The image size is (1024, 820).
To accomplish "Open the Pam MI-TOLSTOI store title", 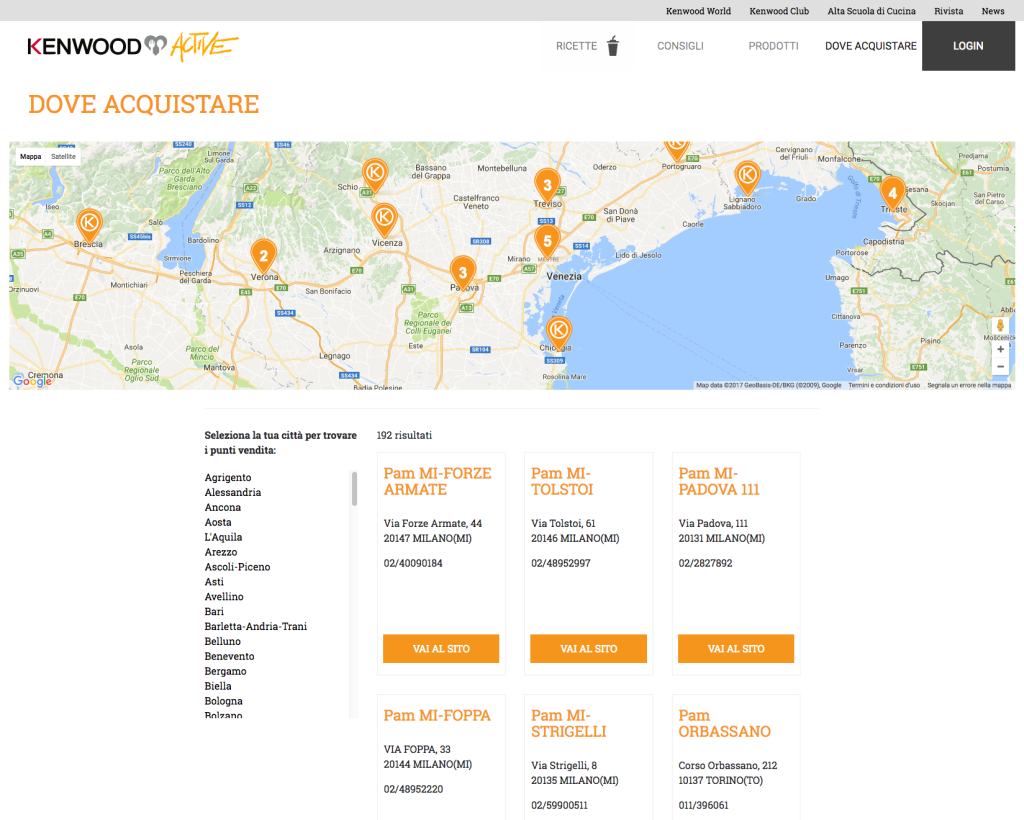I will point(562,481).
